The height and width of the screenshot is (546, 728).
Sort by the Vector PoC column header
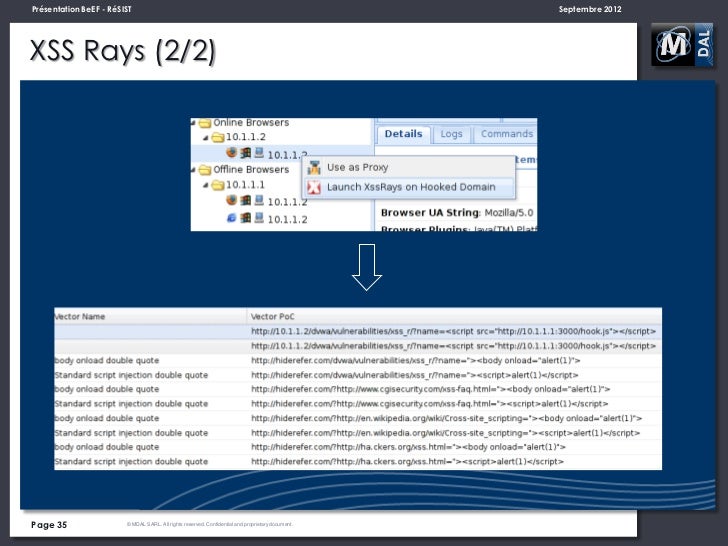pyautogui.click(x=454, y=317)
